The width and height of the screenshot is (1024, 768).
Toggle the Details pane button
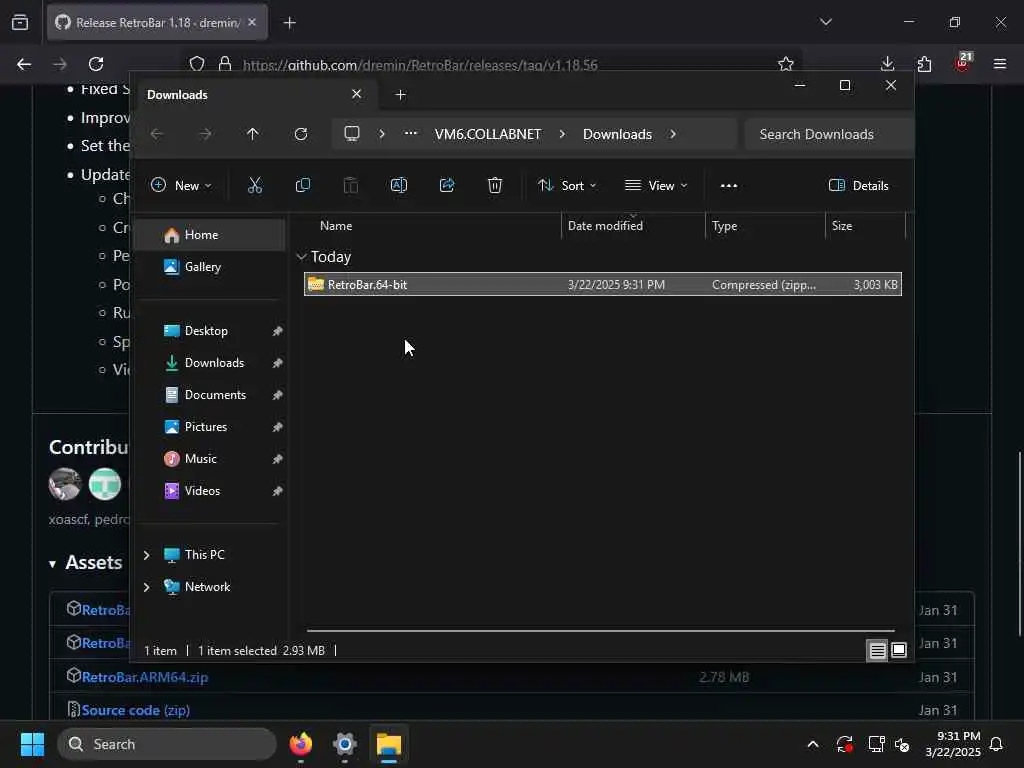858,185
